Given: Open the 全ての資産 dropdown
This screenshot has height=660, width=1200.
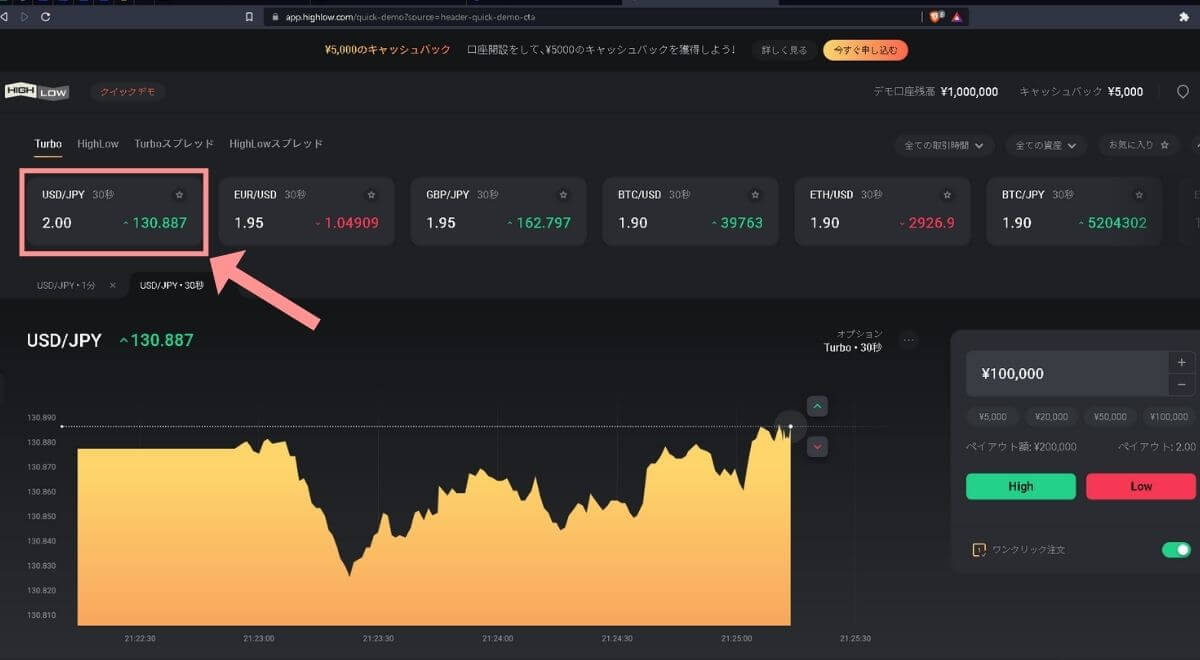Looking at the screenshot, I should coord(1046,145).
